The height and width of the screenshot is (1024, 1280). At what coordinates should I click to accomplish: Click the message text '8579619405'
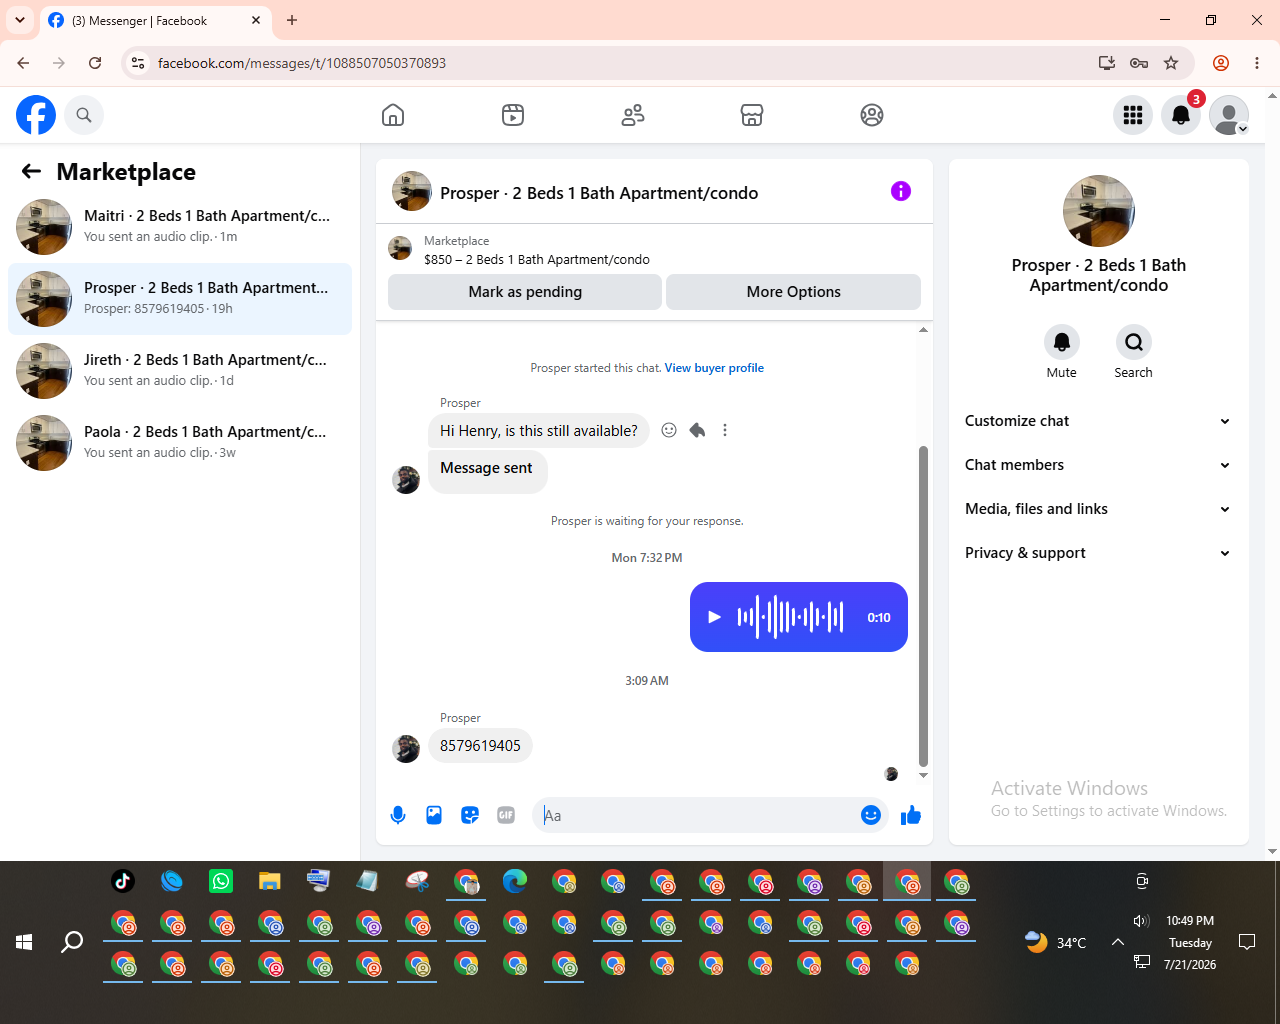(480, 746)
